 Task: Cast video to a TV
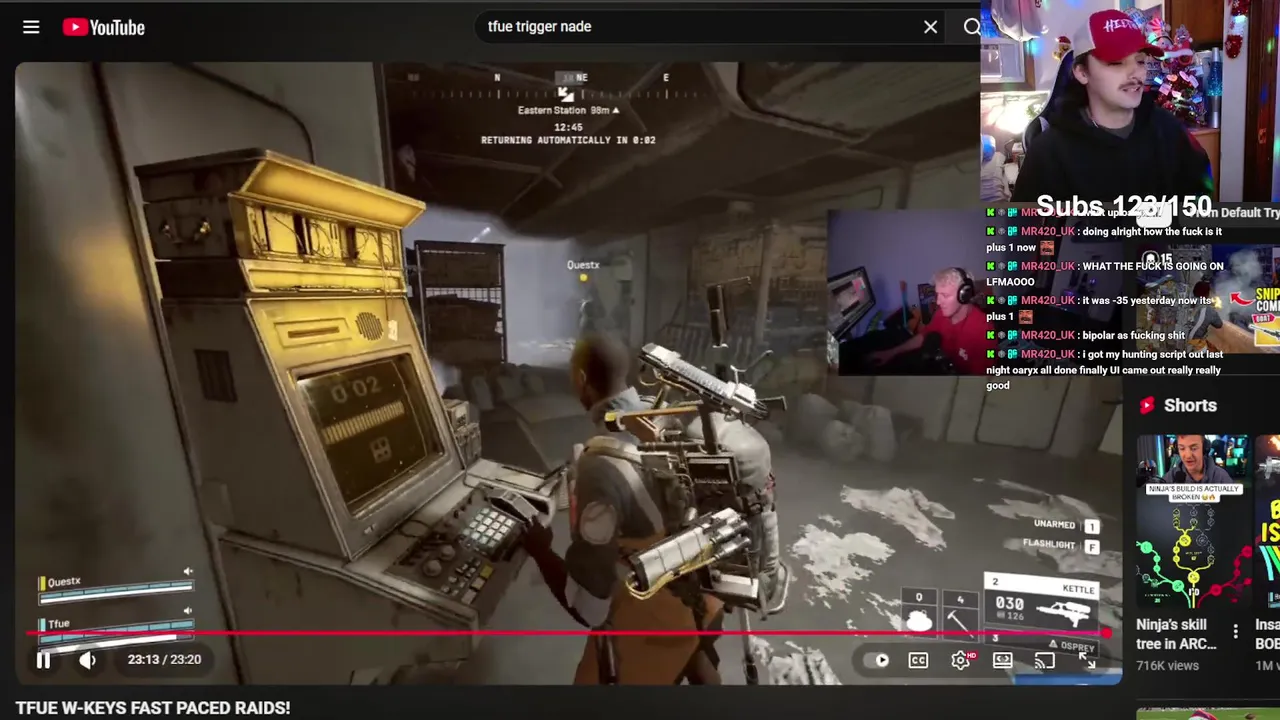(x=1044, y=660)
